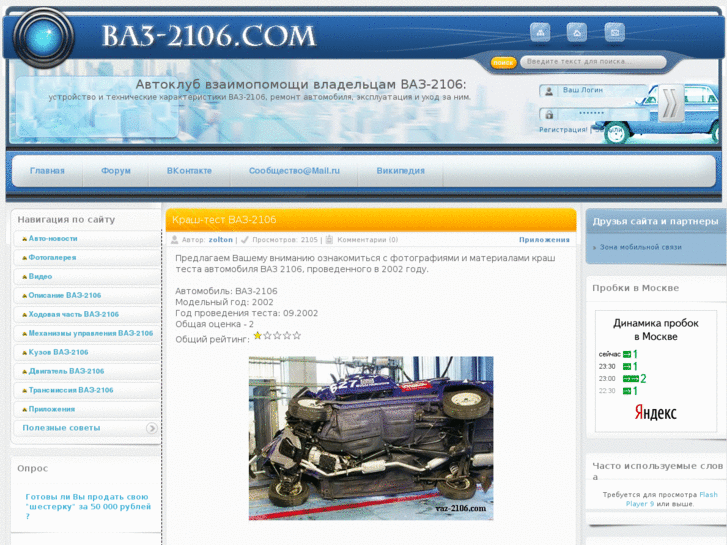Open the Полезные советы section

61,428
